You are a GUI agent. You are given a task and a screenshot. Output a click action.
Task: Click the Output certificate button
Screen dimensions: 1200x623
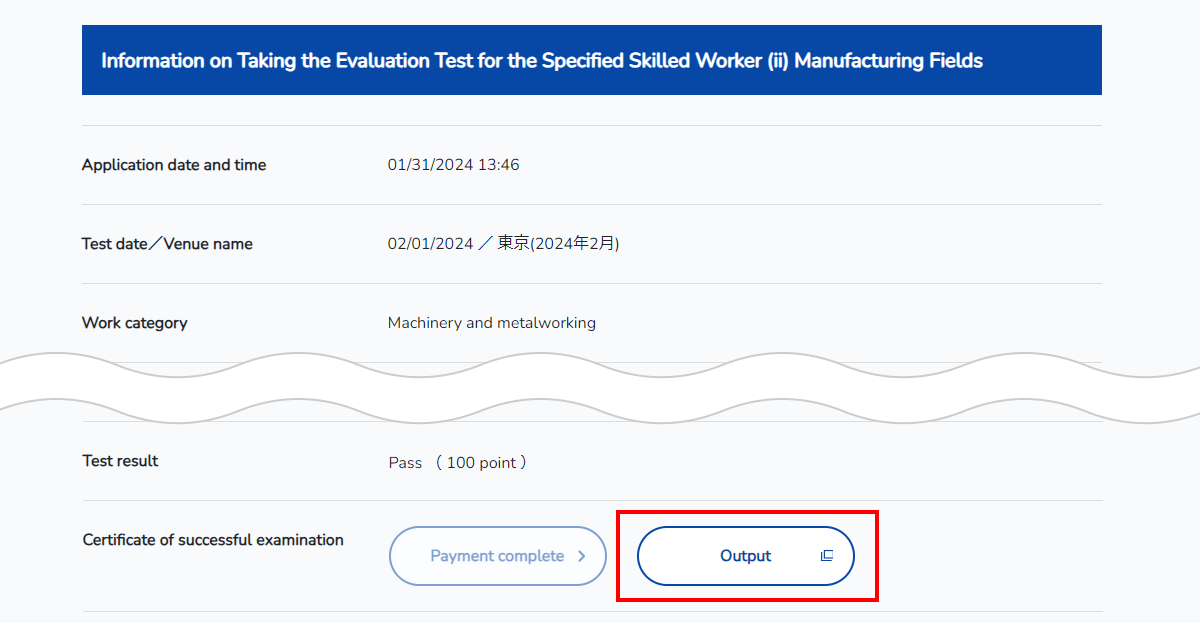point(746,556)
